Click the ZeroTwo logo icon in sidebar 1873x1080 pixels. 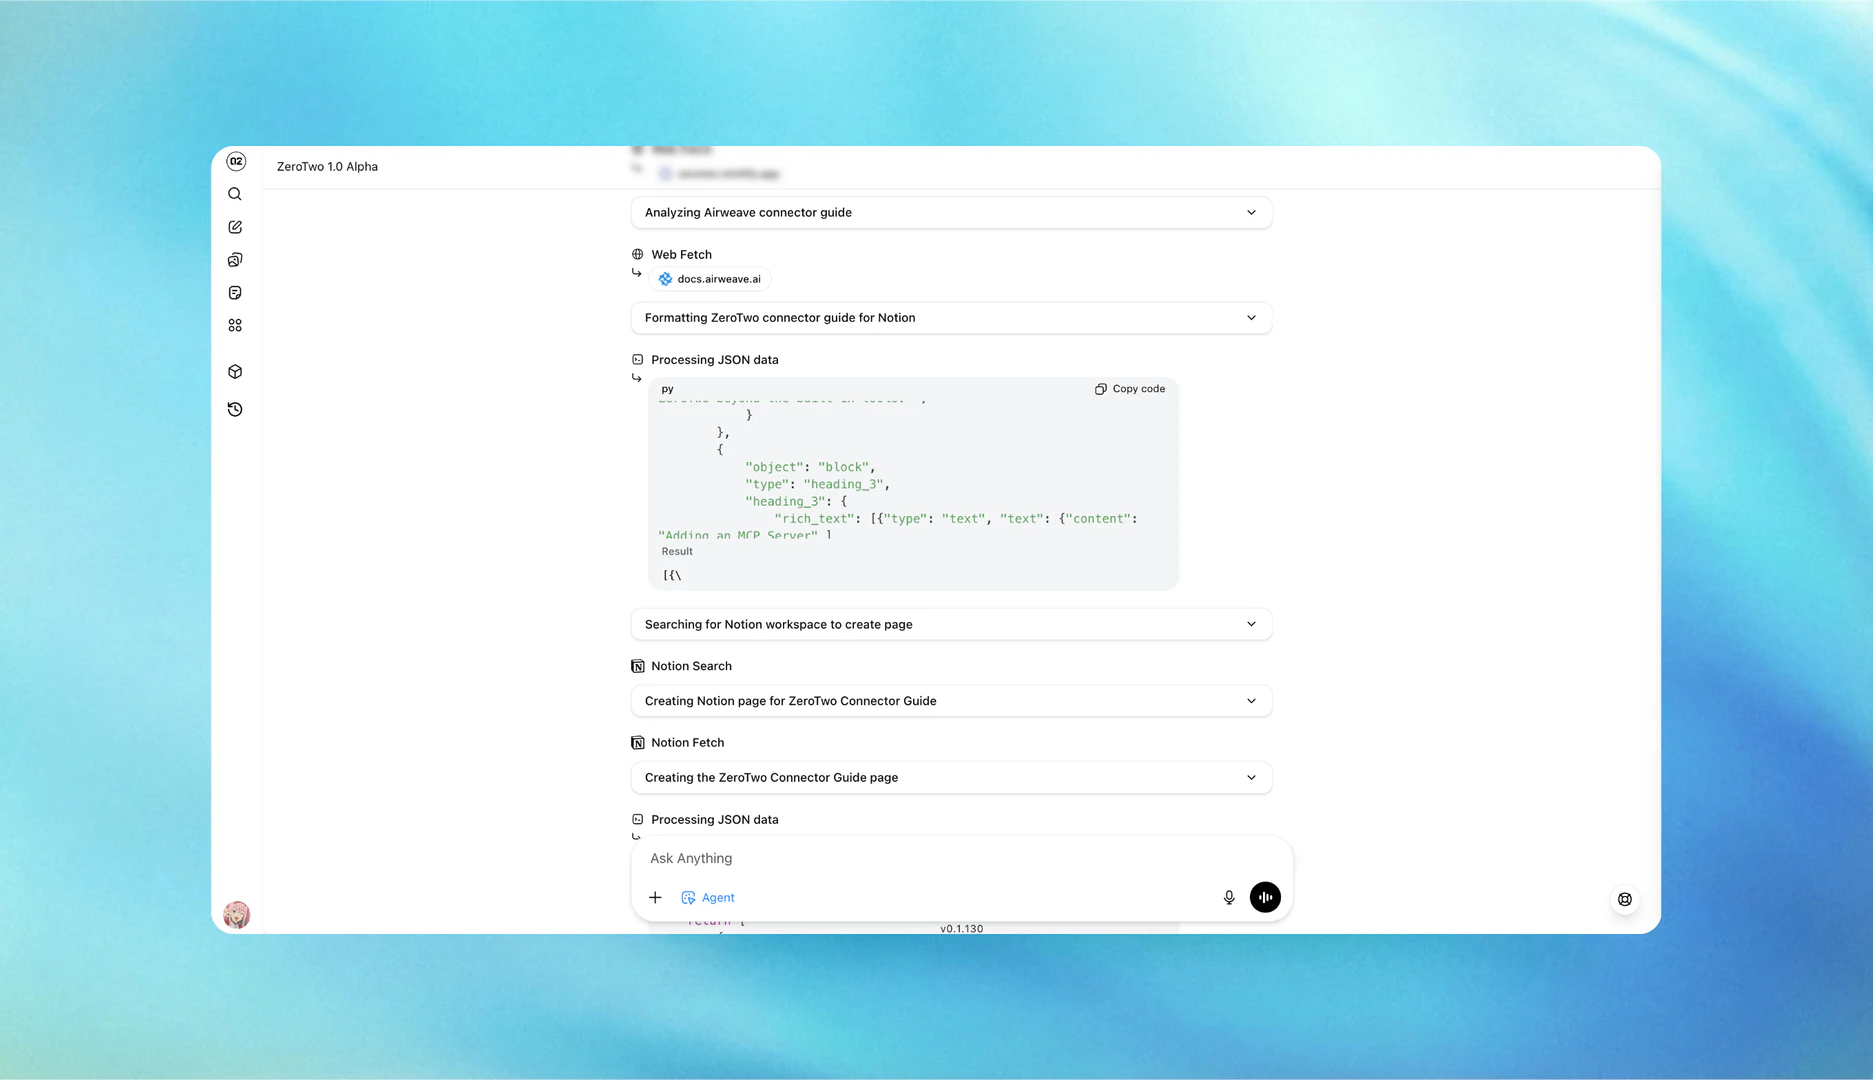236,161
